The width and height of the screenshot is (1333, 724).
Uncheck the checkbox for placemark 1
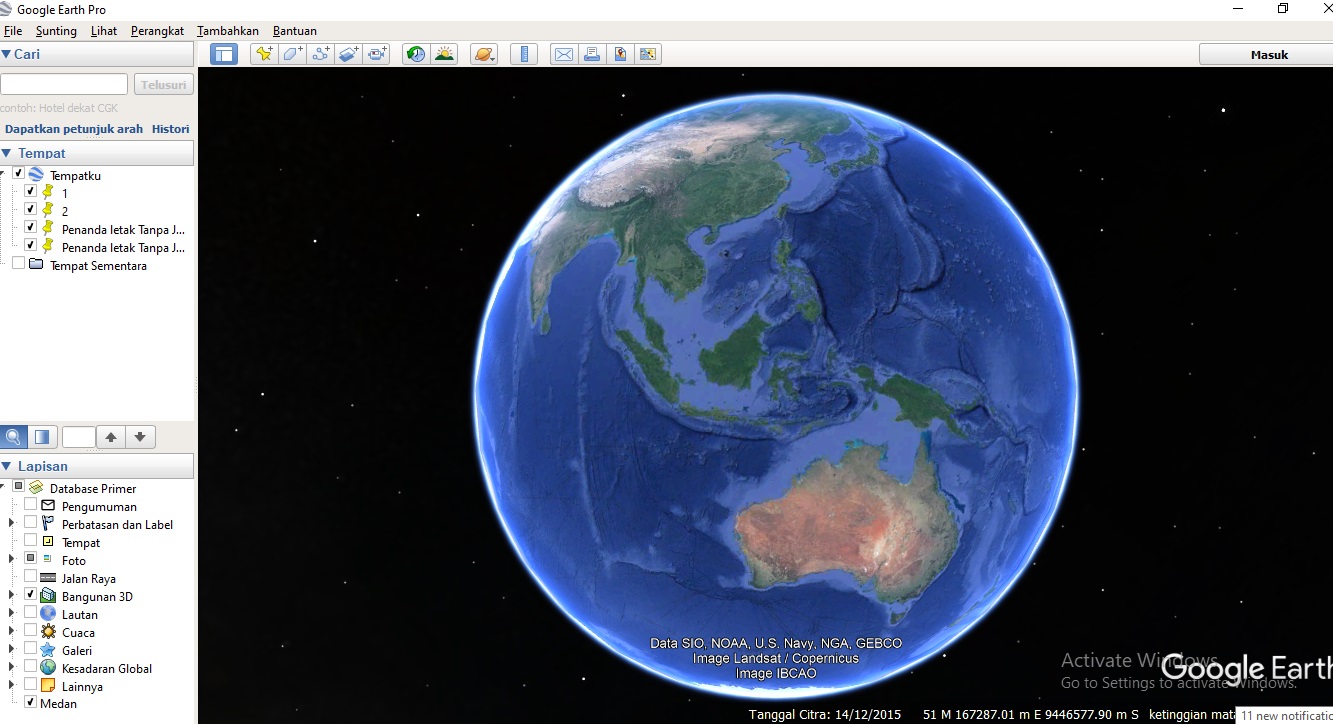click(30, 192)
